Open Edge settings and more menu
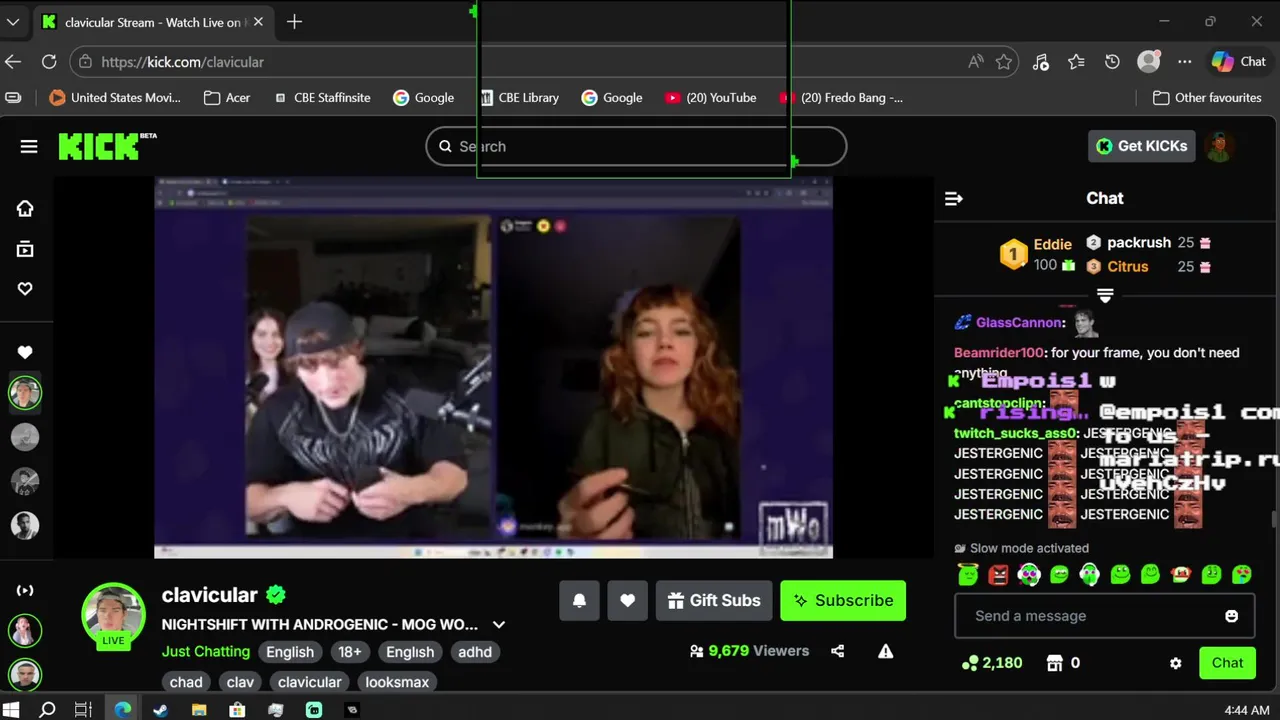This screenshot has height=720, width=1280. (x=1185, y=62)
